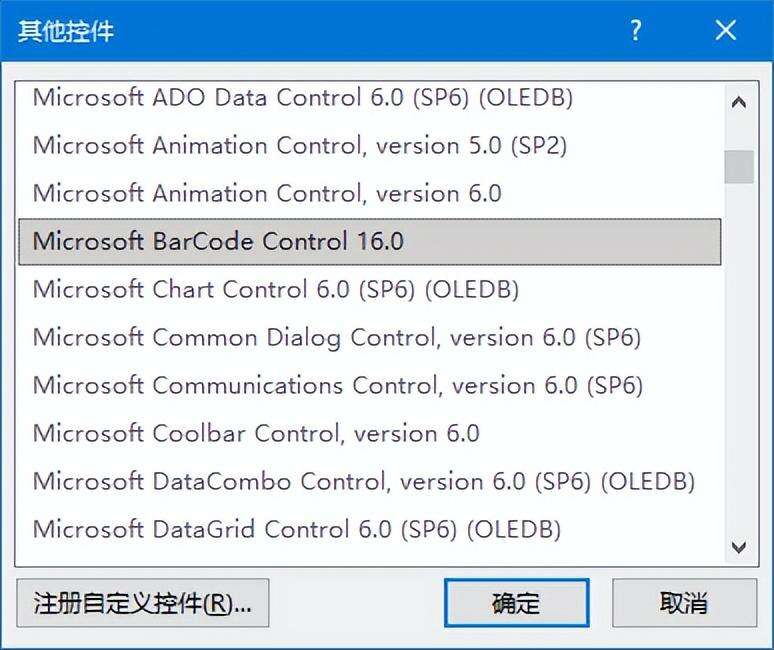Choose Microsoft Chart Control 6.0 (SP6)
This screenshot has width=774, height=650.
(x=370, y=289)
